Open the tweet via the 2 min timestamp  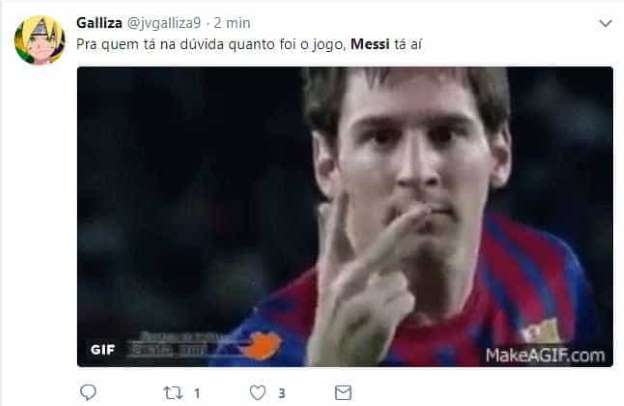pyautogui.click(x=232, y=23)
